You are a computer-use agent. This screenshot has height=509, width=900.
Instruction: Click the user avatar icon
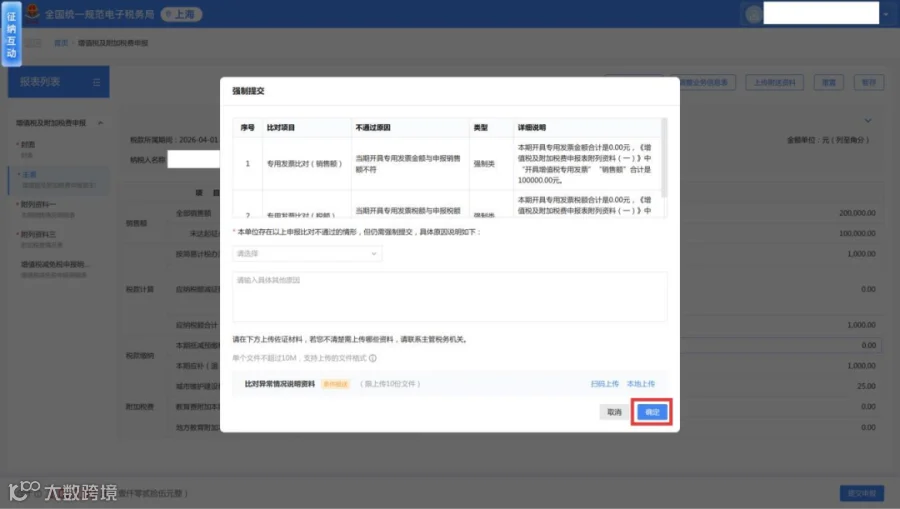[753, 14]
